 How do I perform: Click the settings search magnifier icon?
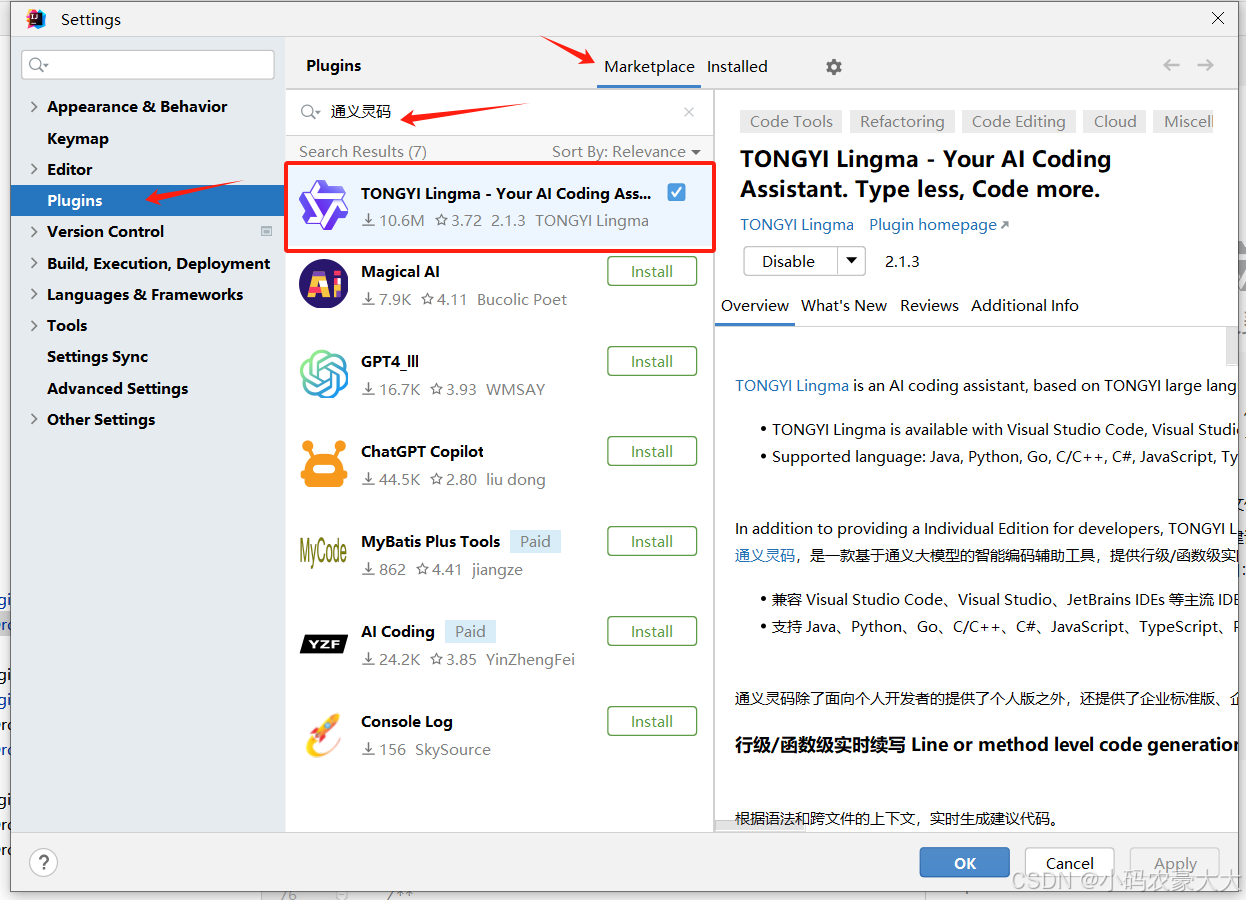39,65
